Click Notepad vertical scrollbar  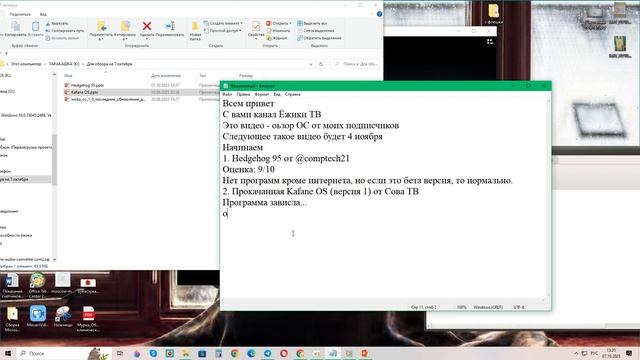pos(548,198)
